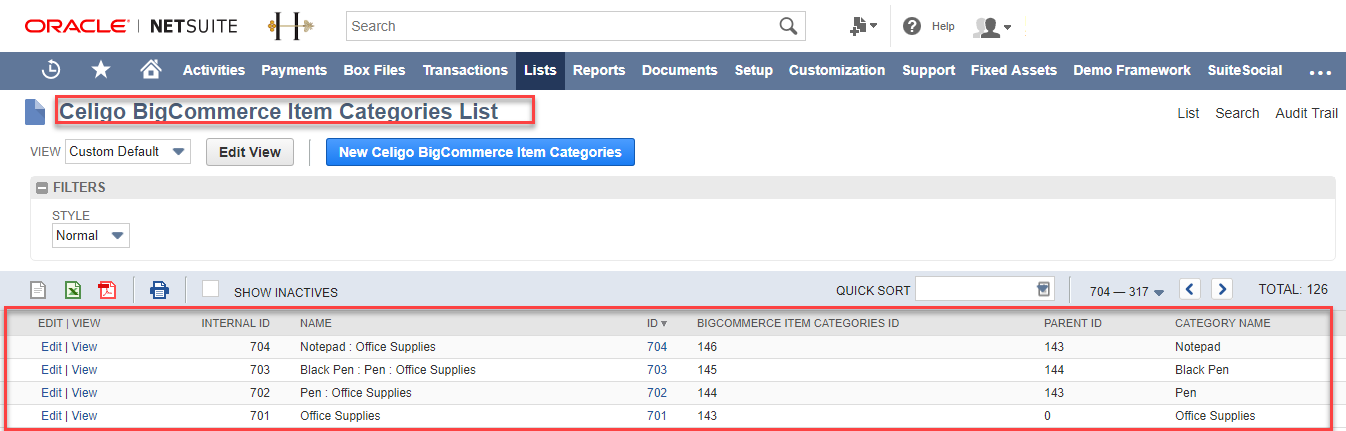Open the Search link at top right
Viewport: 1346px width, 431px height.
click(1237, 113)
